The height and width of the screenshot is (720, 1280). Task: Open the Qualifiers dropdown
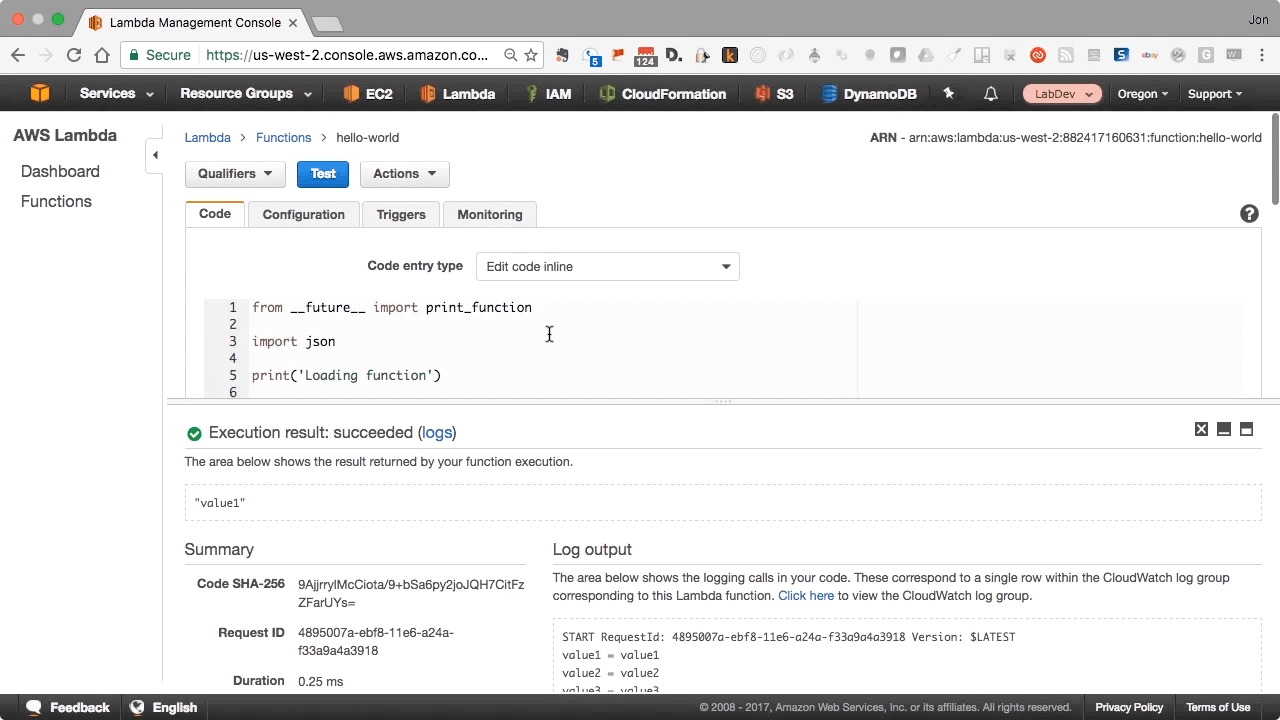point(235,173)
